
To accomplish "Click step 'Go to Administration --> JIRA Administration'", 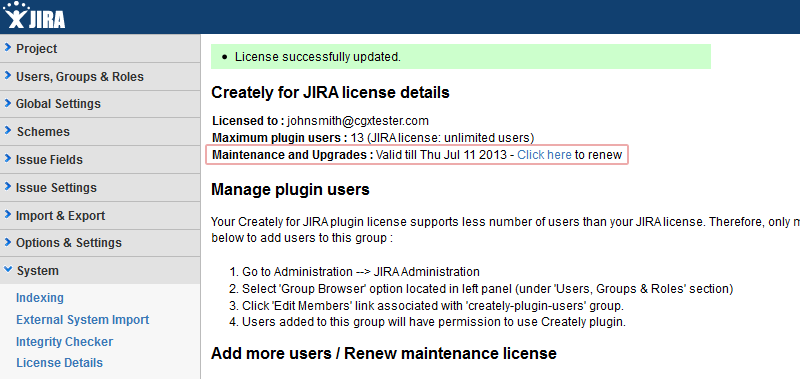I will 361,272.
